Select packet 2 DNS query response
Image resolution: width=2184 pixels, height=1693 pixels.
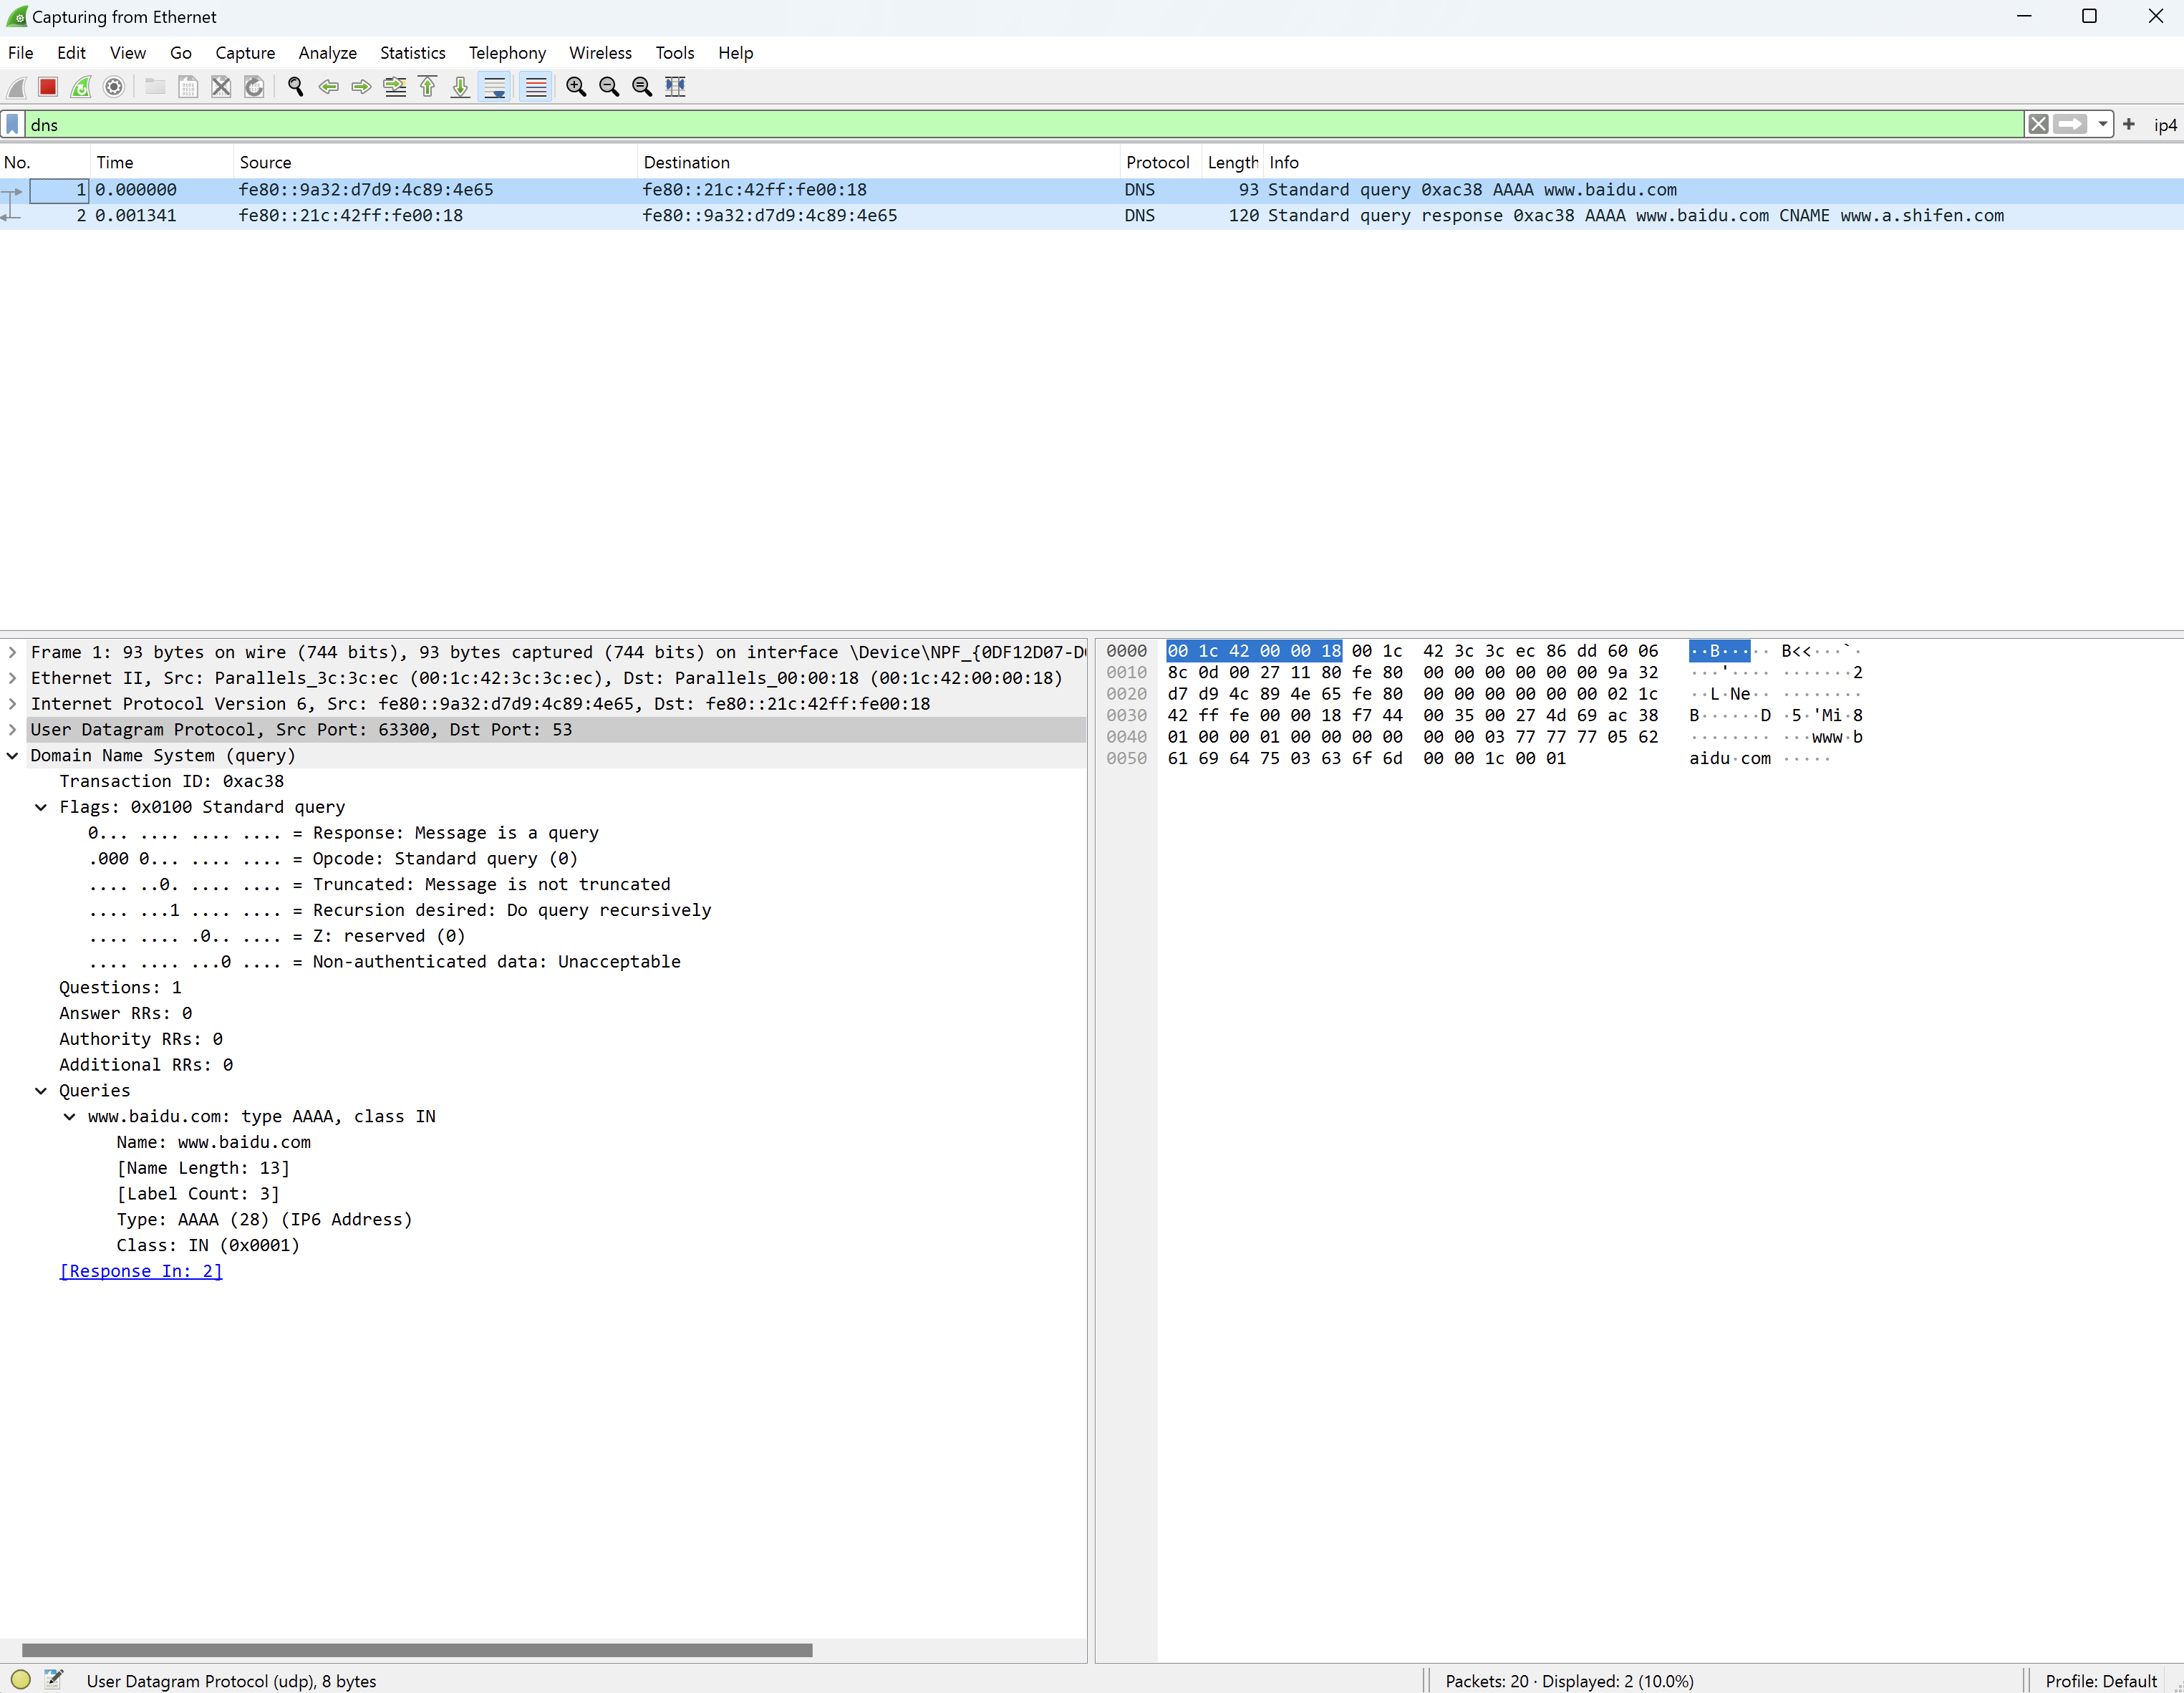click(x=1092, y=216)
